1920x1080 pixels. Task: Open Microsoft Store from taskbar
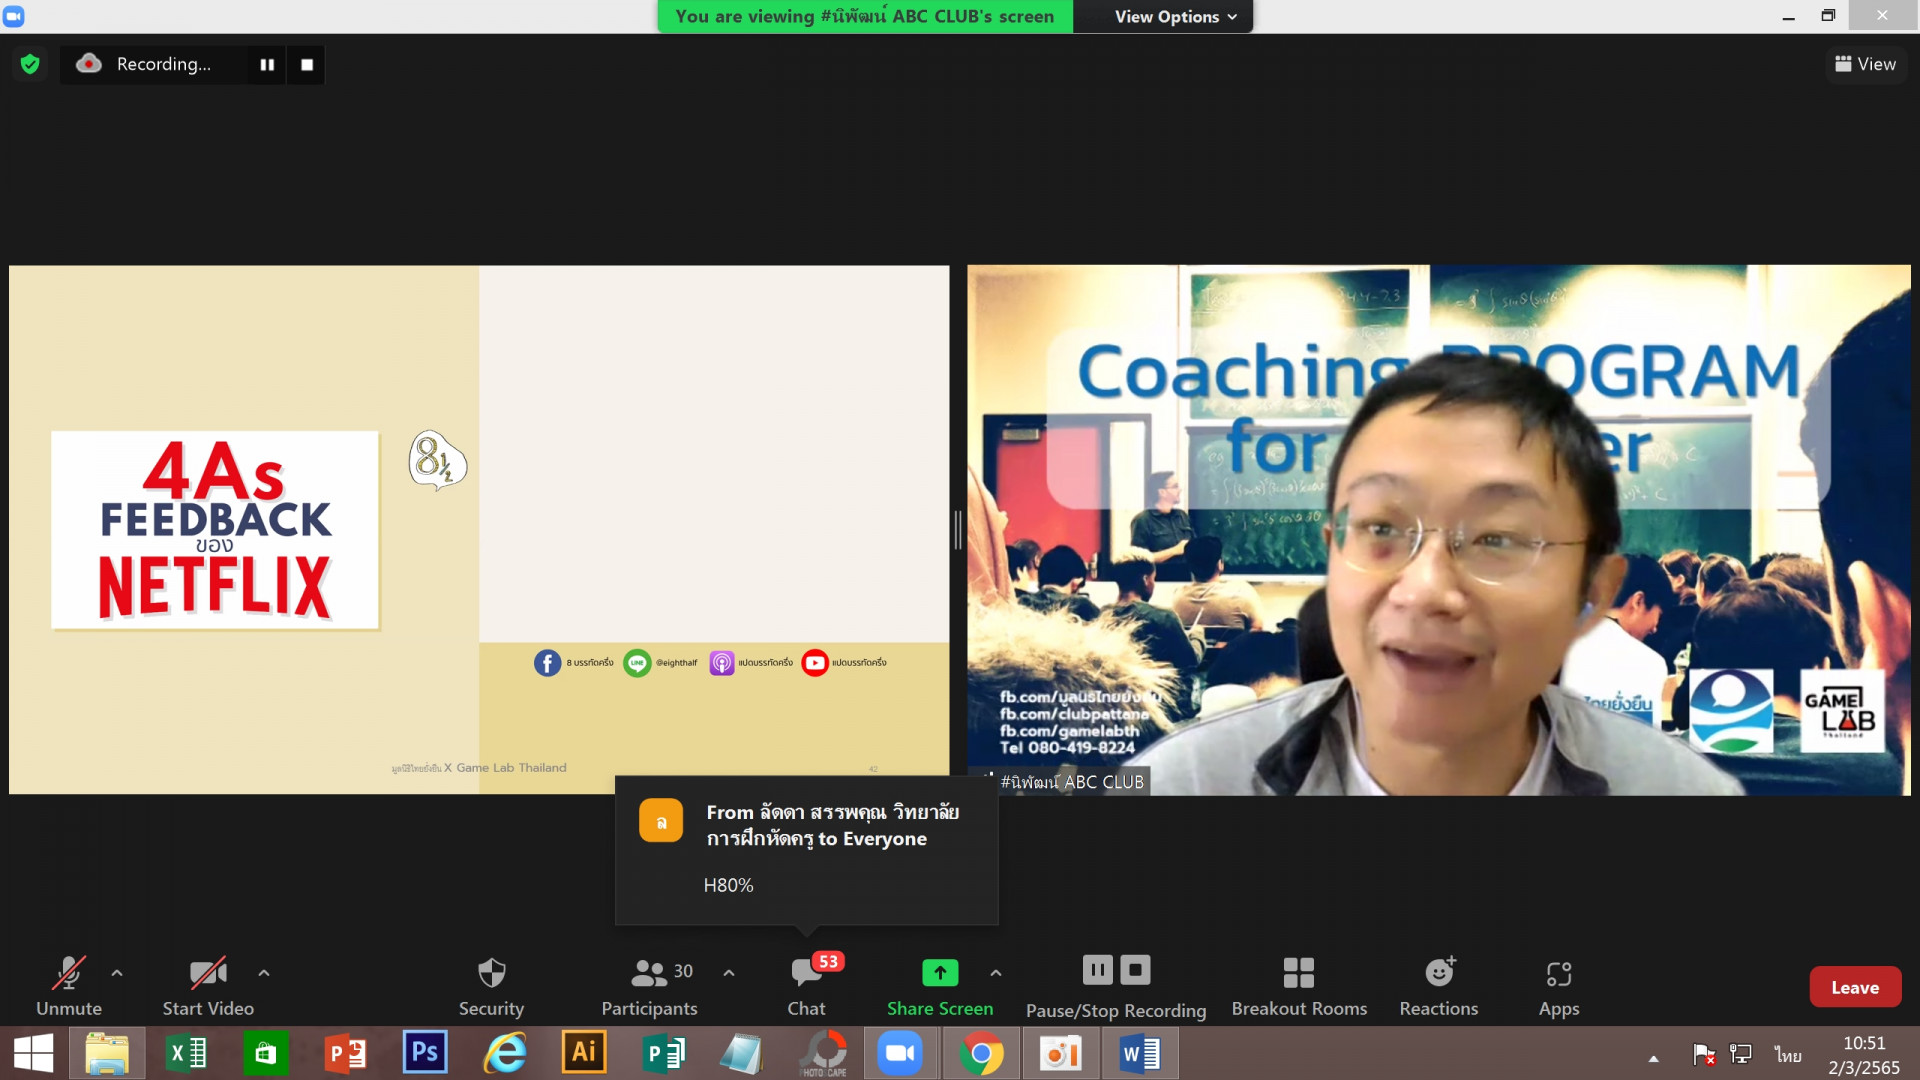(265, 1053)
